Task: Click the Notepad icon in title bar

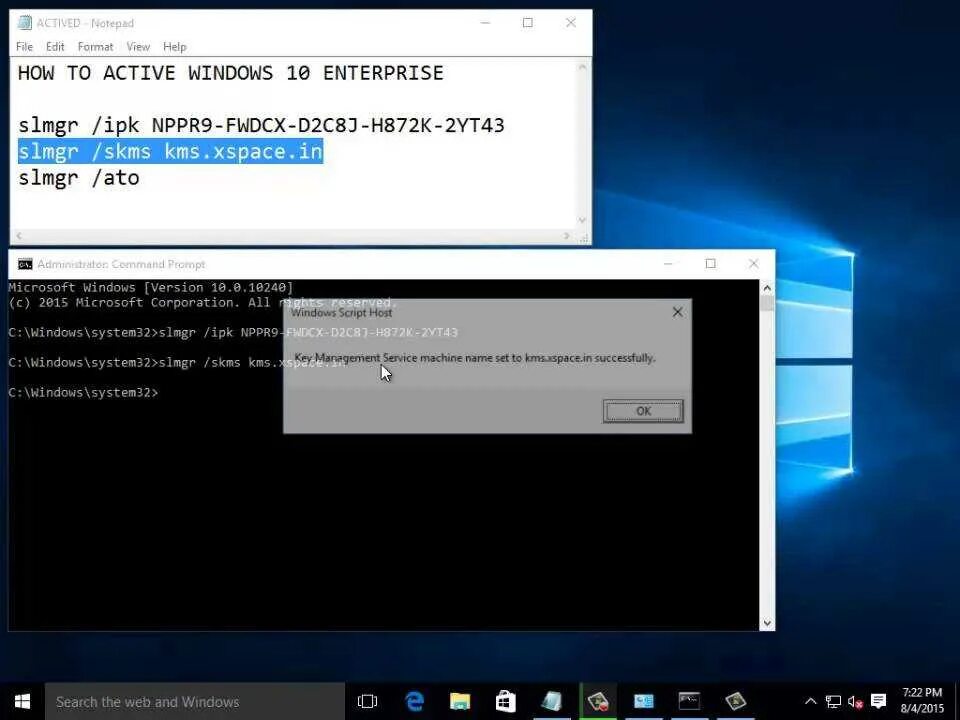Action: 24,23
